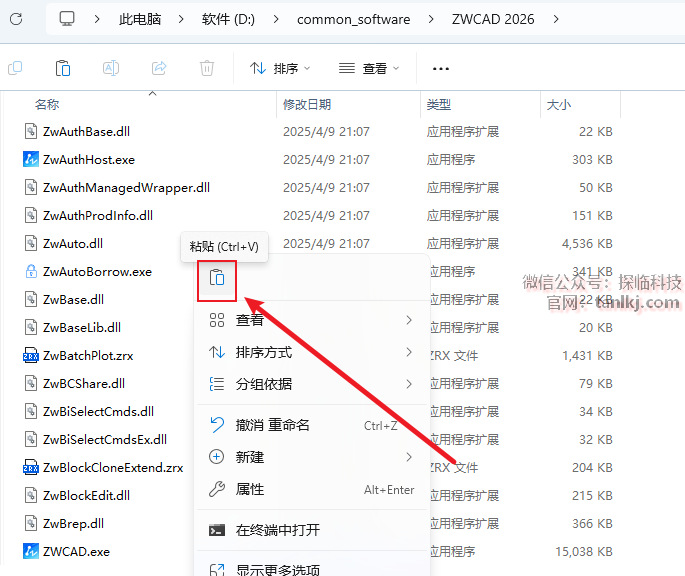Open the 排序 sort dropdown
This screenshot has width=685, height=576.
pyautogui.click(x=280, y=69)
